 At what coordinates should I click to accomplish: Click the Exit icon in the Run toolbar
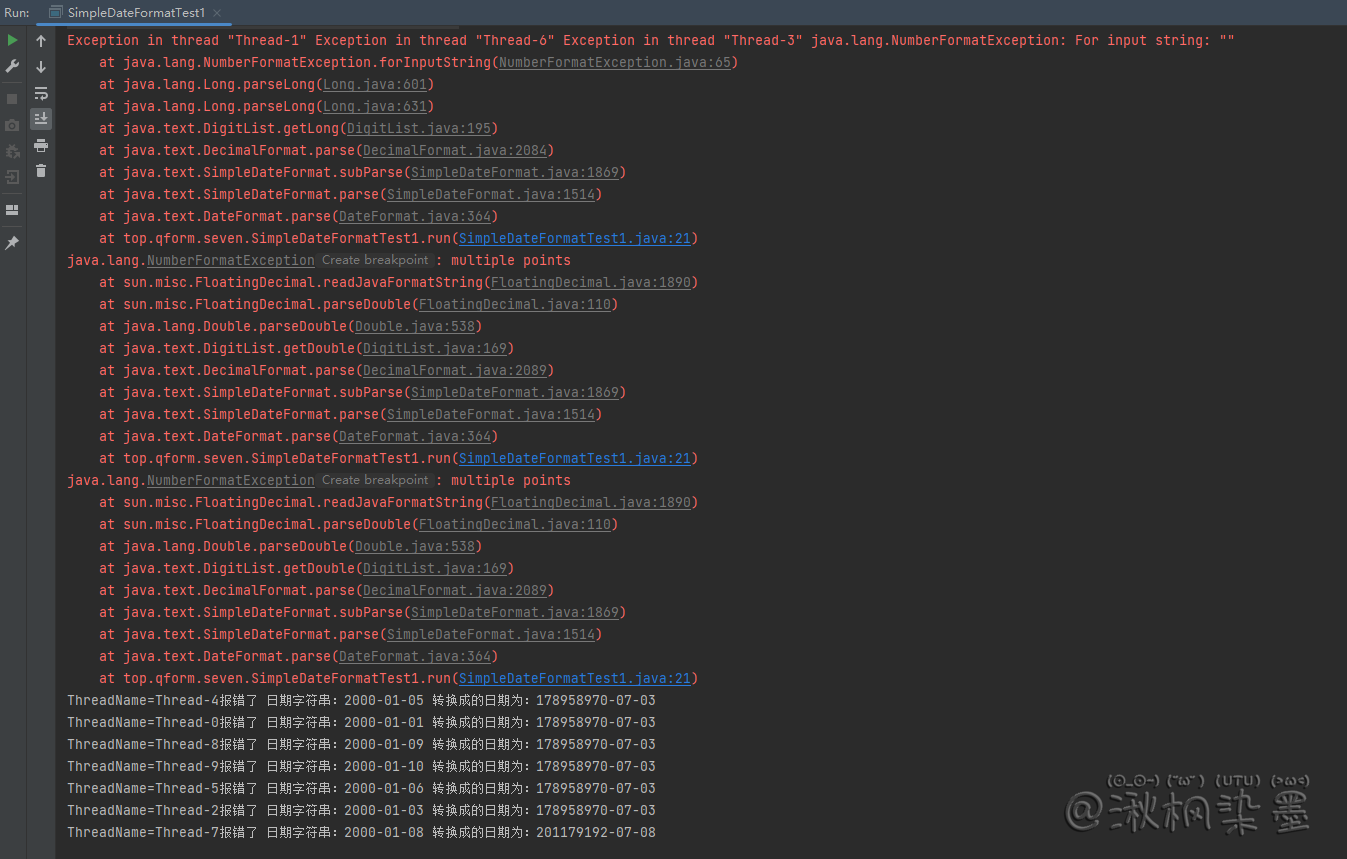point(12,177)
